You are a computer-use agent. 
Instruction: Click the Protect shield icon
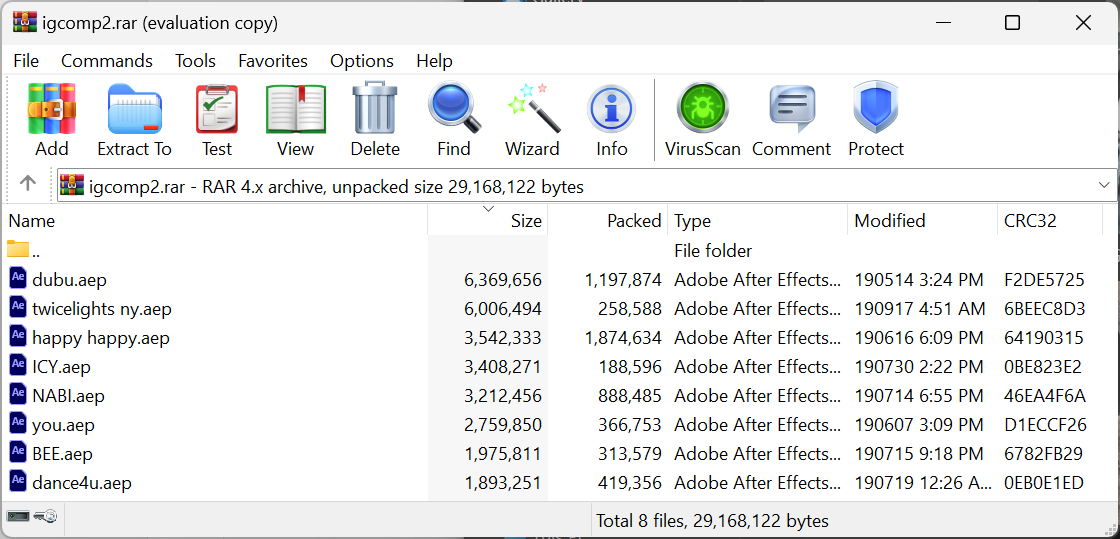coord(876,108)
